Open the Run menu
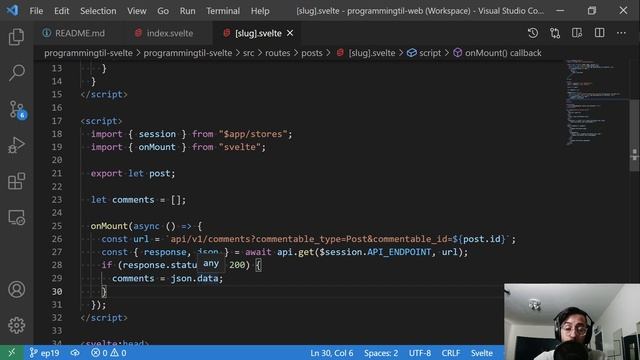 187,11
